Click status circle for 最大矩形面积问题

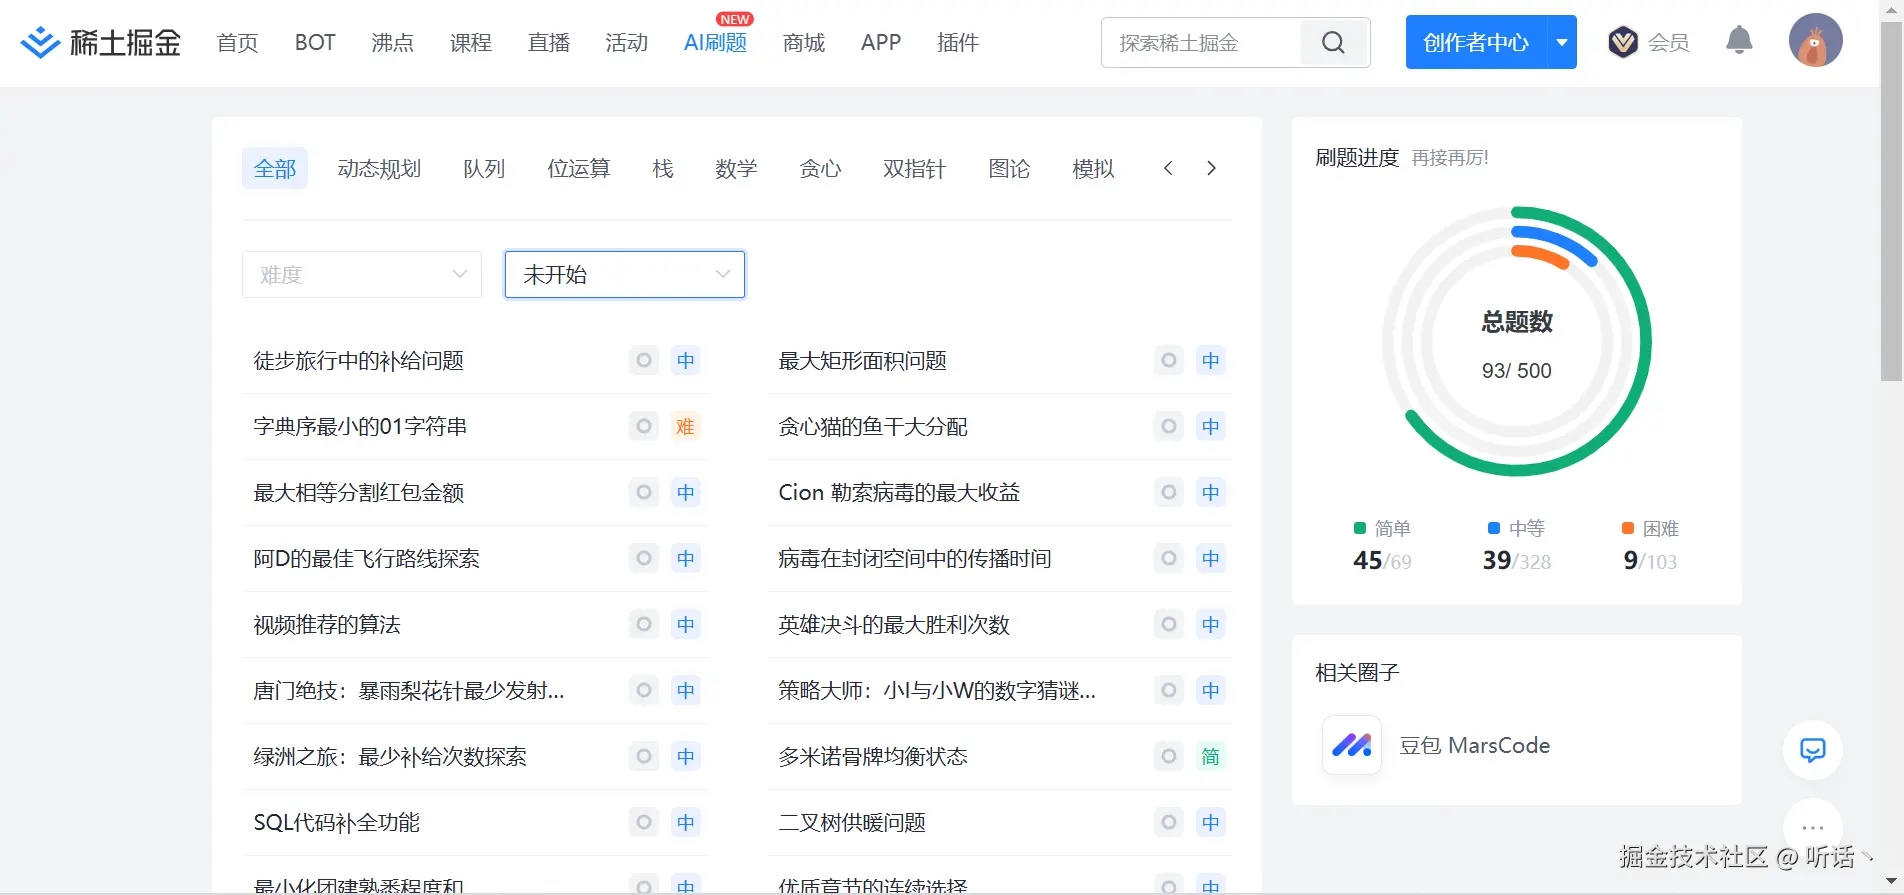pos(1169,360)
